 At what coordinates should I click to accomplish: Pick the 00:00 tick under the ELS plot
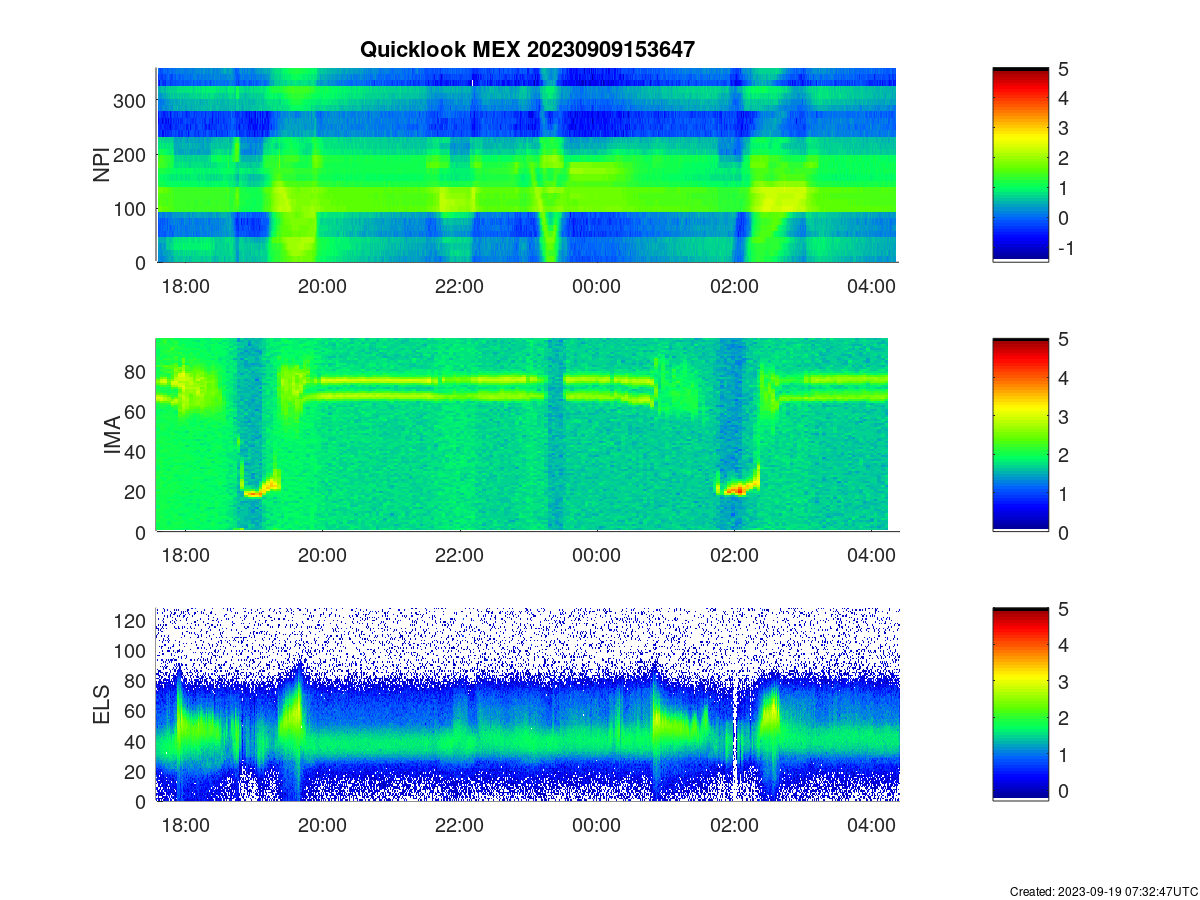tap(597, 826)
